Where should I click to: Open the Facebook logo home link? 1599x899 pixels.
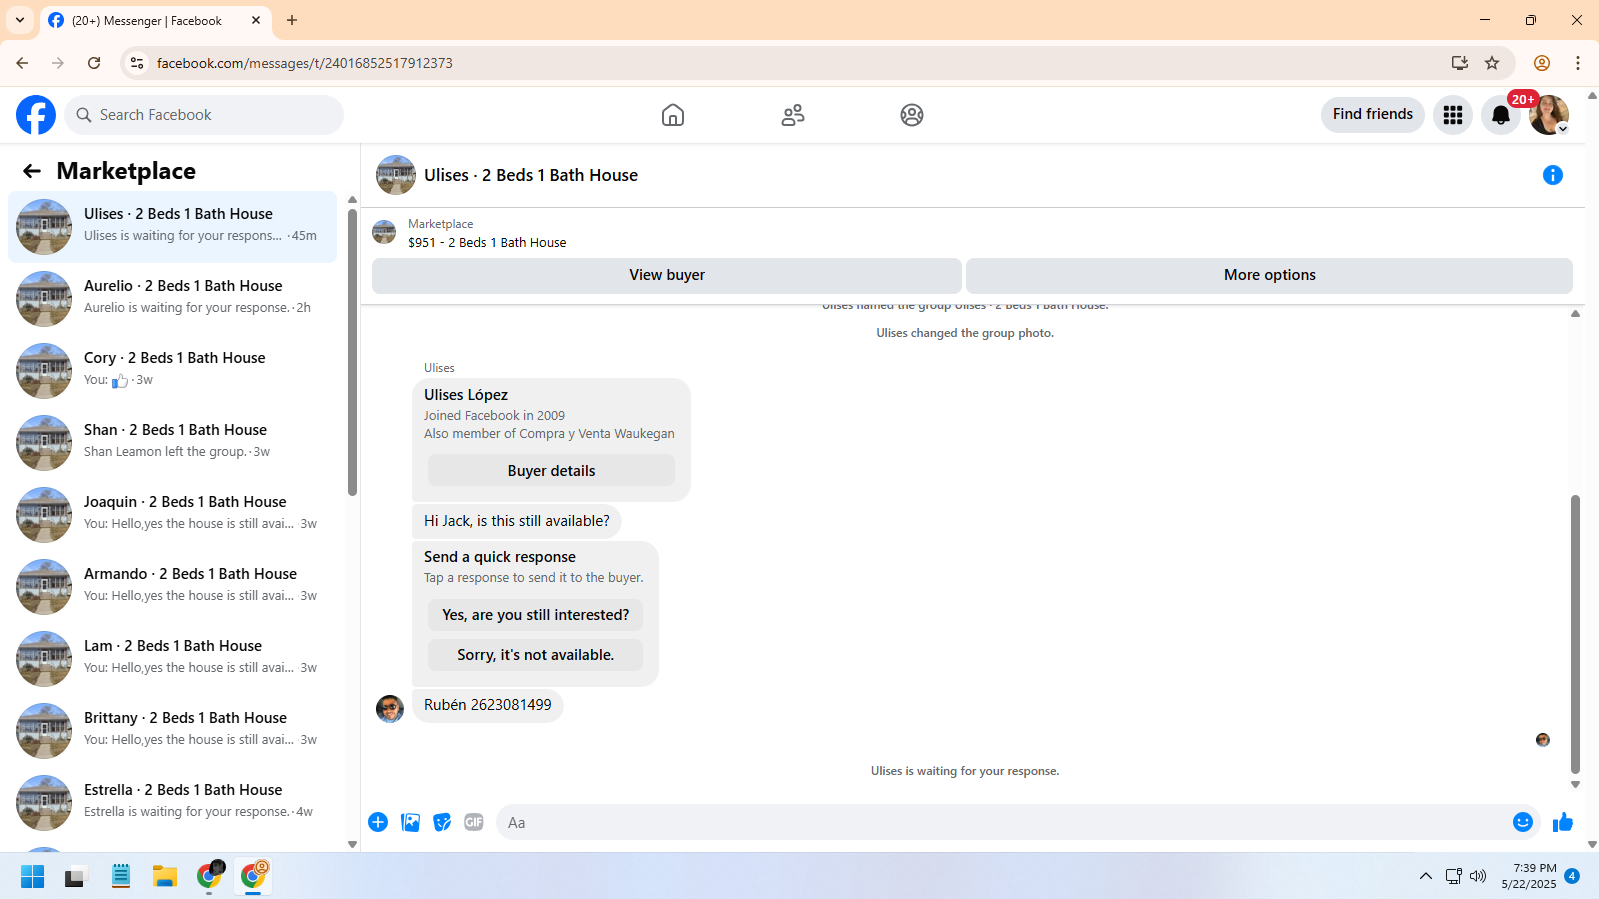tap(36, 115)
